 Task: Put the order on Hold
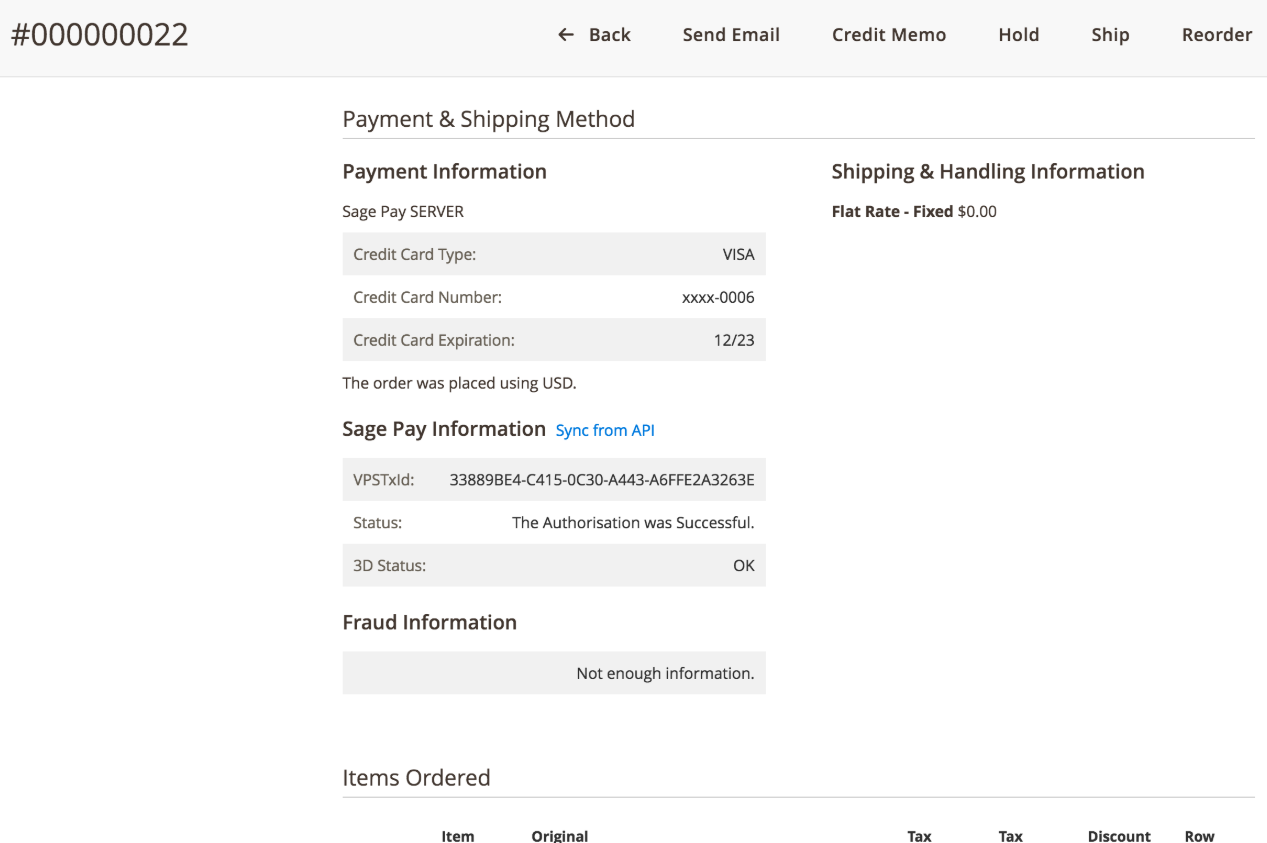click(1018, 35)
